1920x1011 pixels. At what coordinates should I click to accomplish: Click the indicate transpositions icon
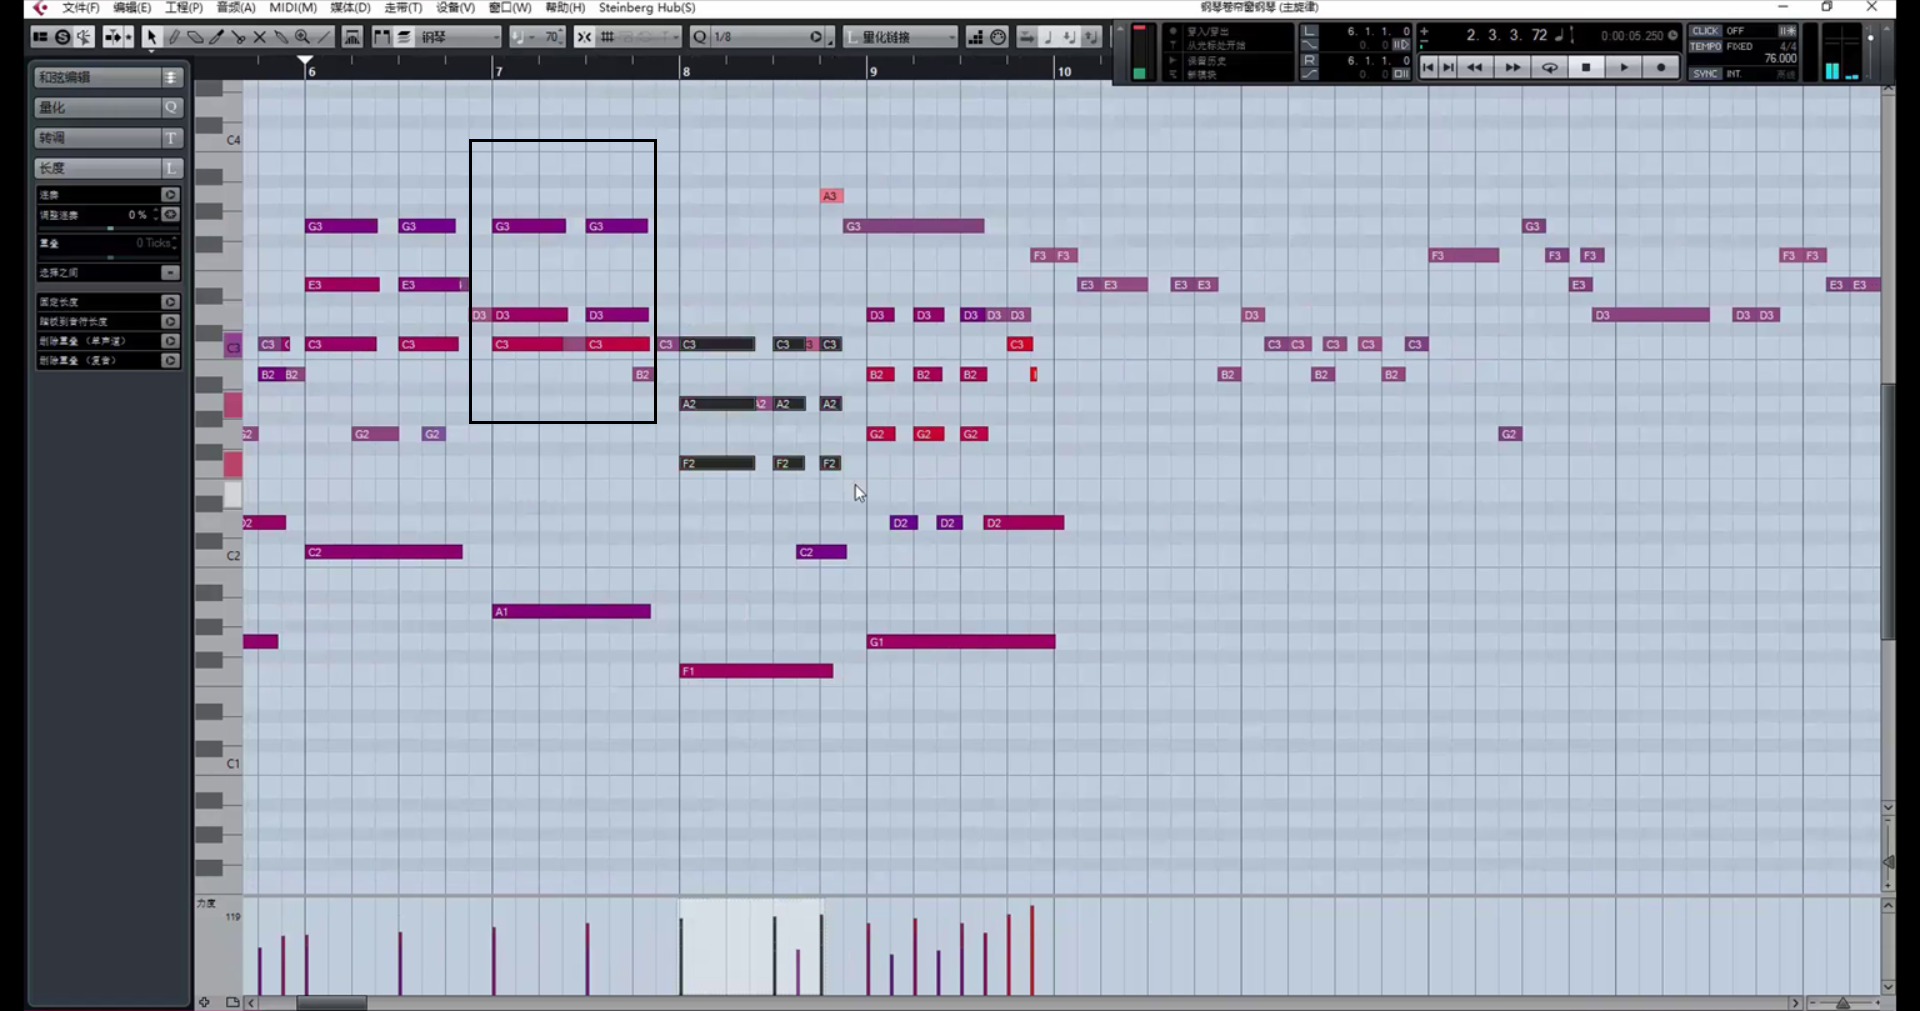tap(352, 37)
